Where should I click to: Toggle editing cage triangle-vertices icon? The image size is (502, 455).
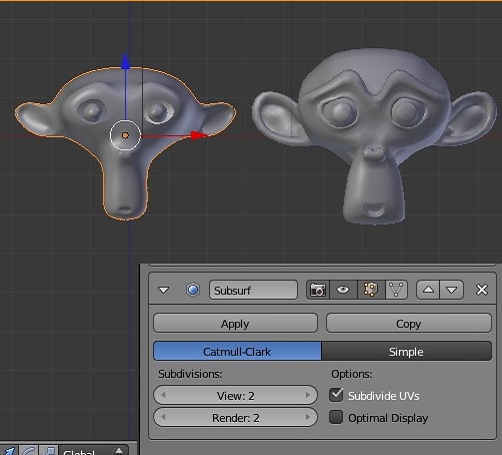point(396,290)
